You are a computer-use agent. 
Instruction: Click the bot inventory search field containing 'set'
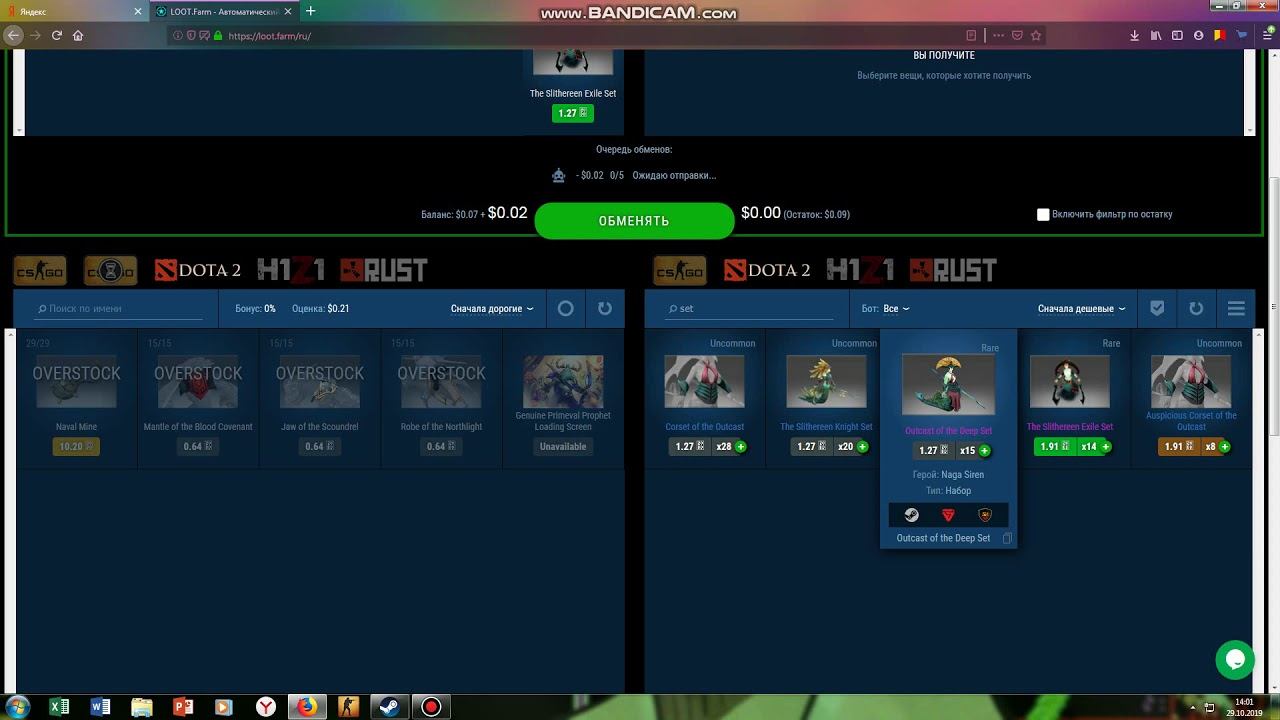[750, 309]
